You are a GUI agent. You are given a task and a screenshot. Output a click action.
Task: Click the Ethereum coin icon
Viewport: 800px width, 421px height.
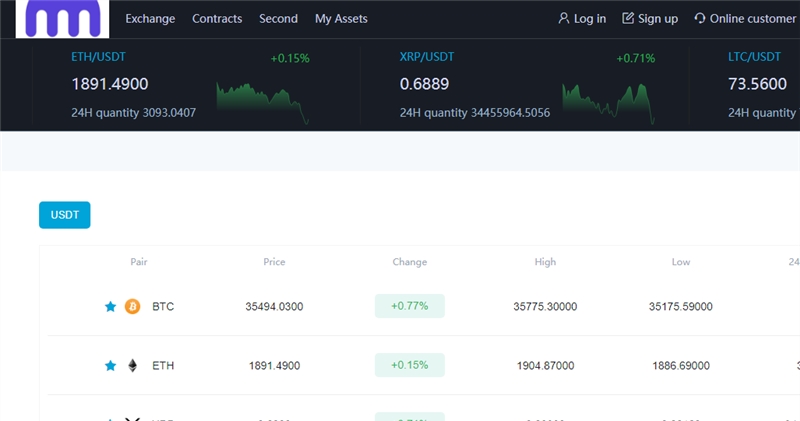tap(132, 366)
